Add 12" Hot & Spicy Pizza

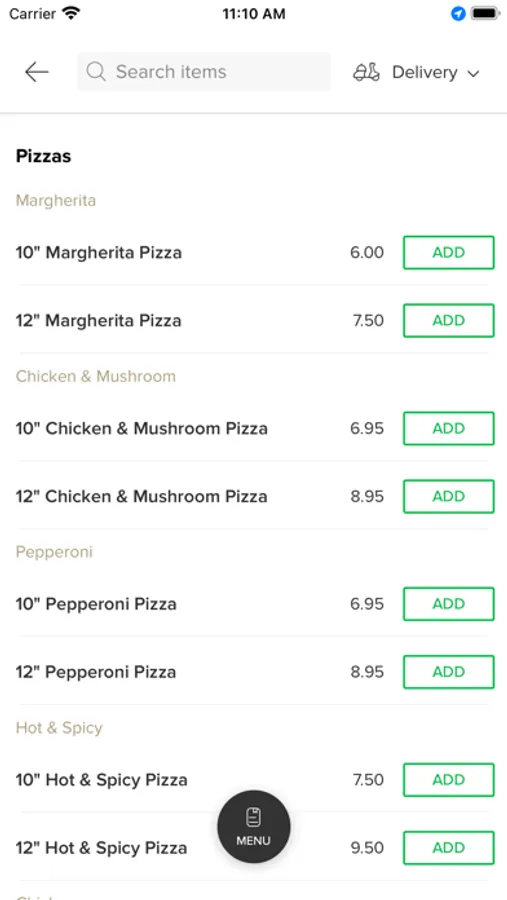tap(448, 848)
